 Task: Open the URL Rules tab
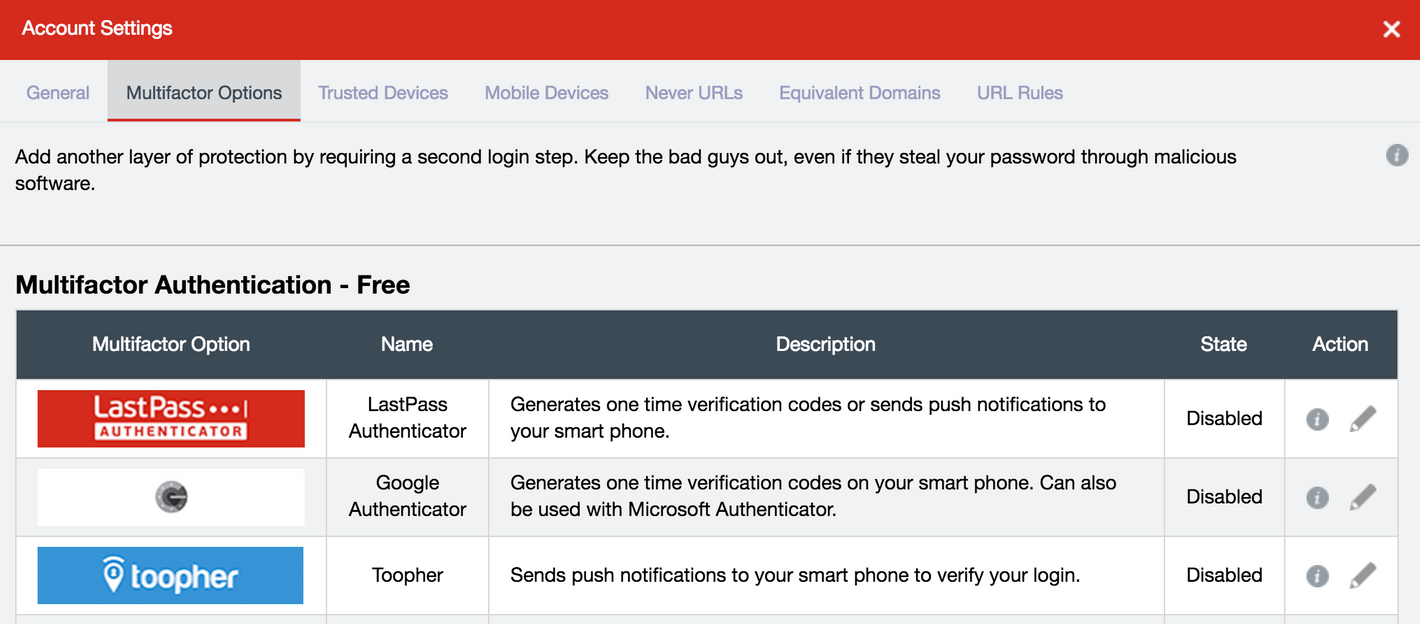1019,92
